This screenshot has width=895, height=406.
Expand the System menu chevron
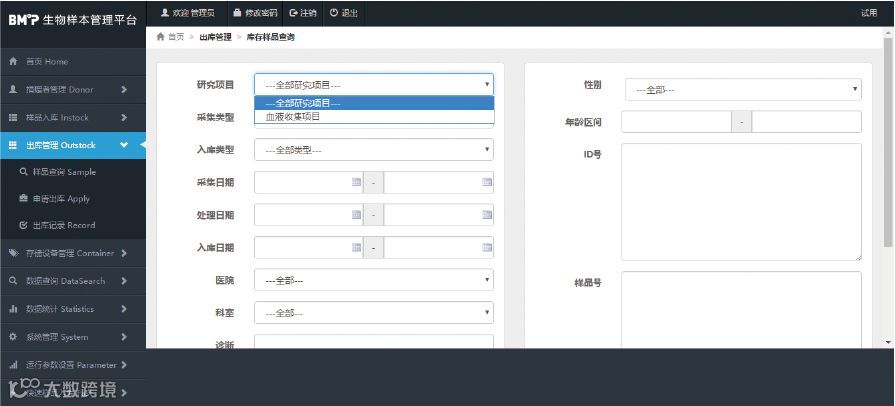click(124, 337)
